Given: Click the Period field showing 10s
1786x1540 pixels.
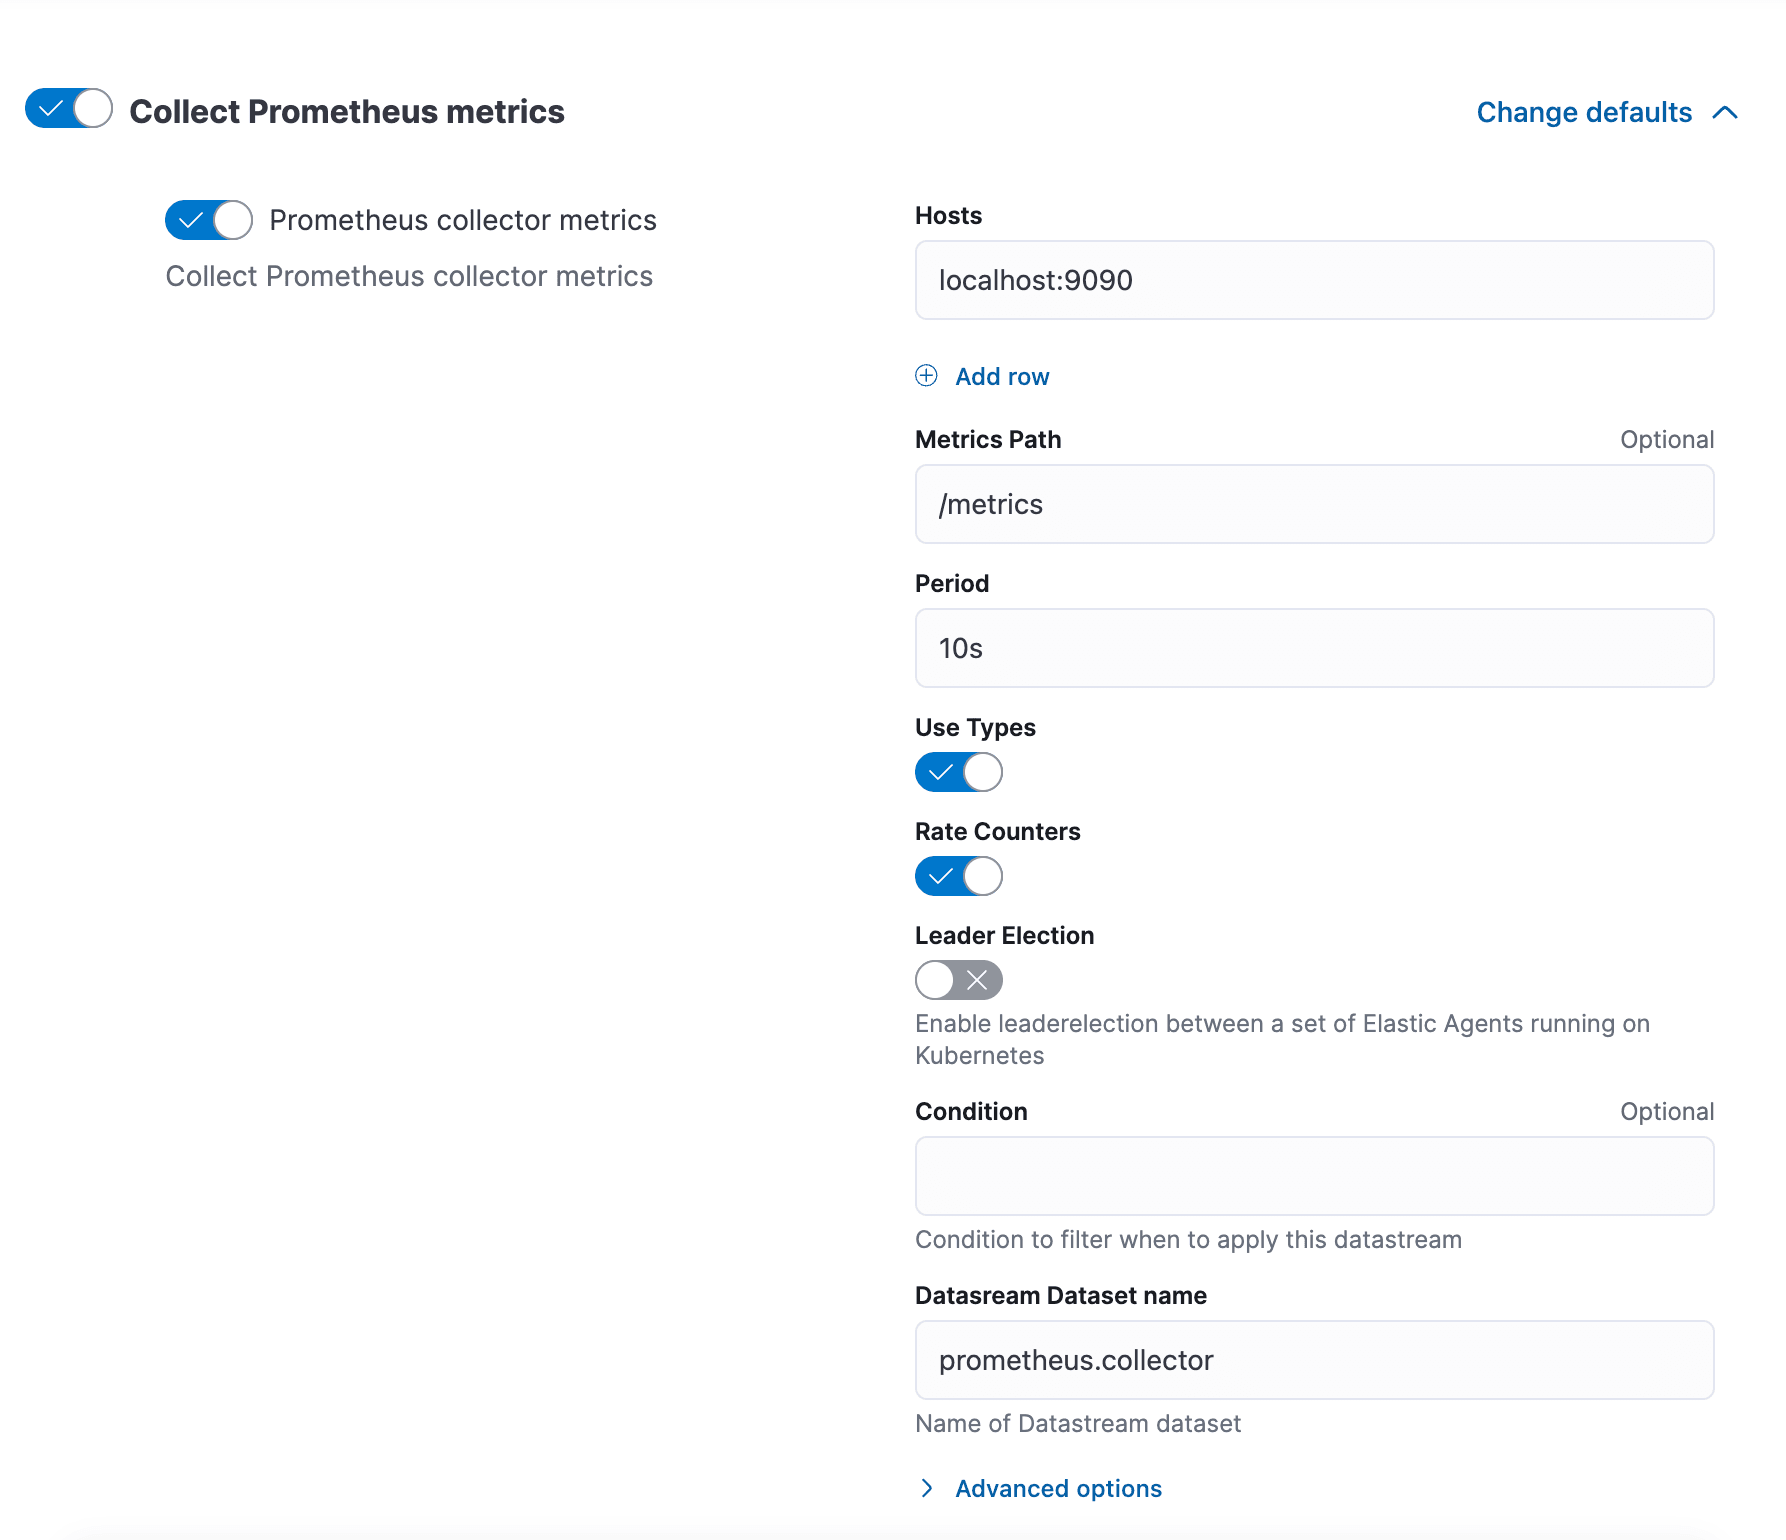Looking at the screenshot, I should 1314,648.
